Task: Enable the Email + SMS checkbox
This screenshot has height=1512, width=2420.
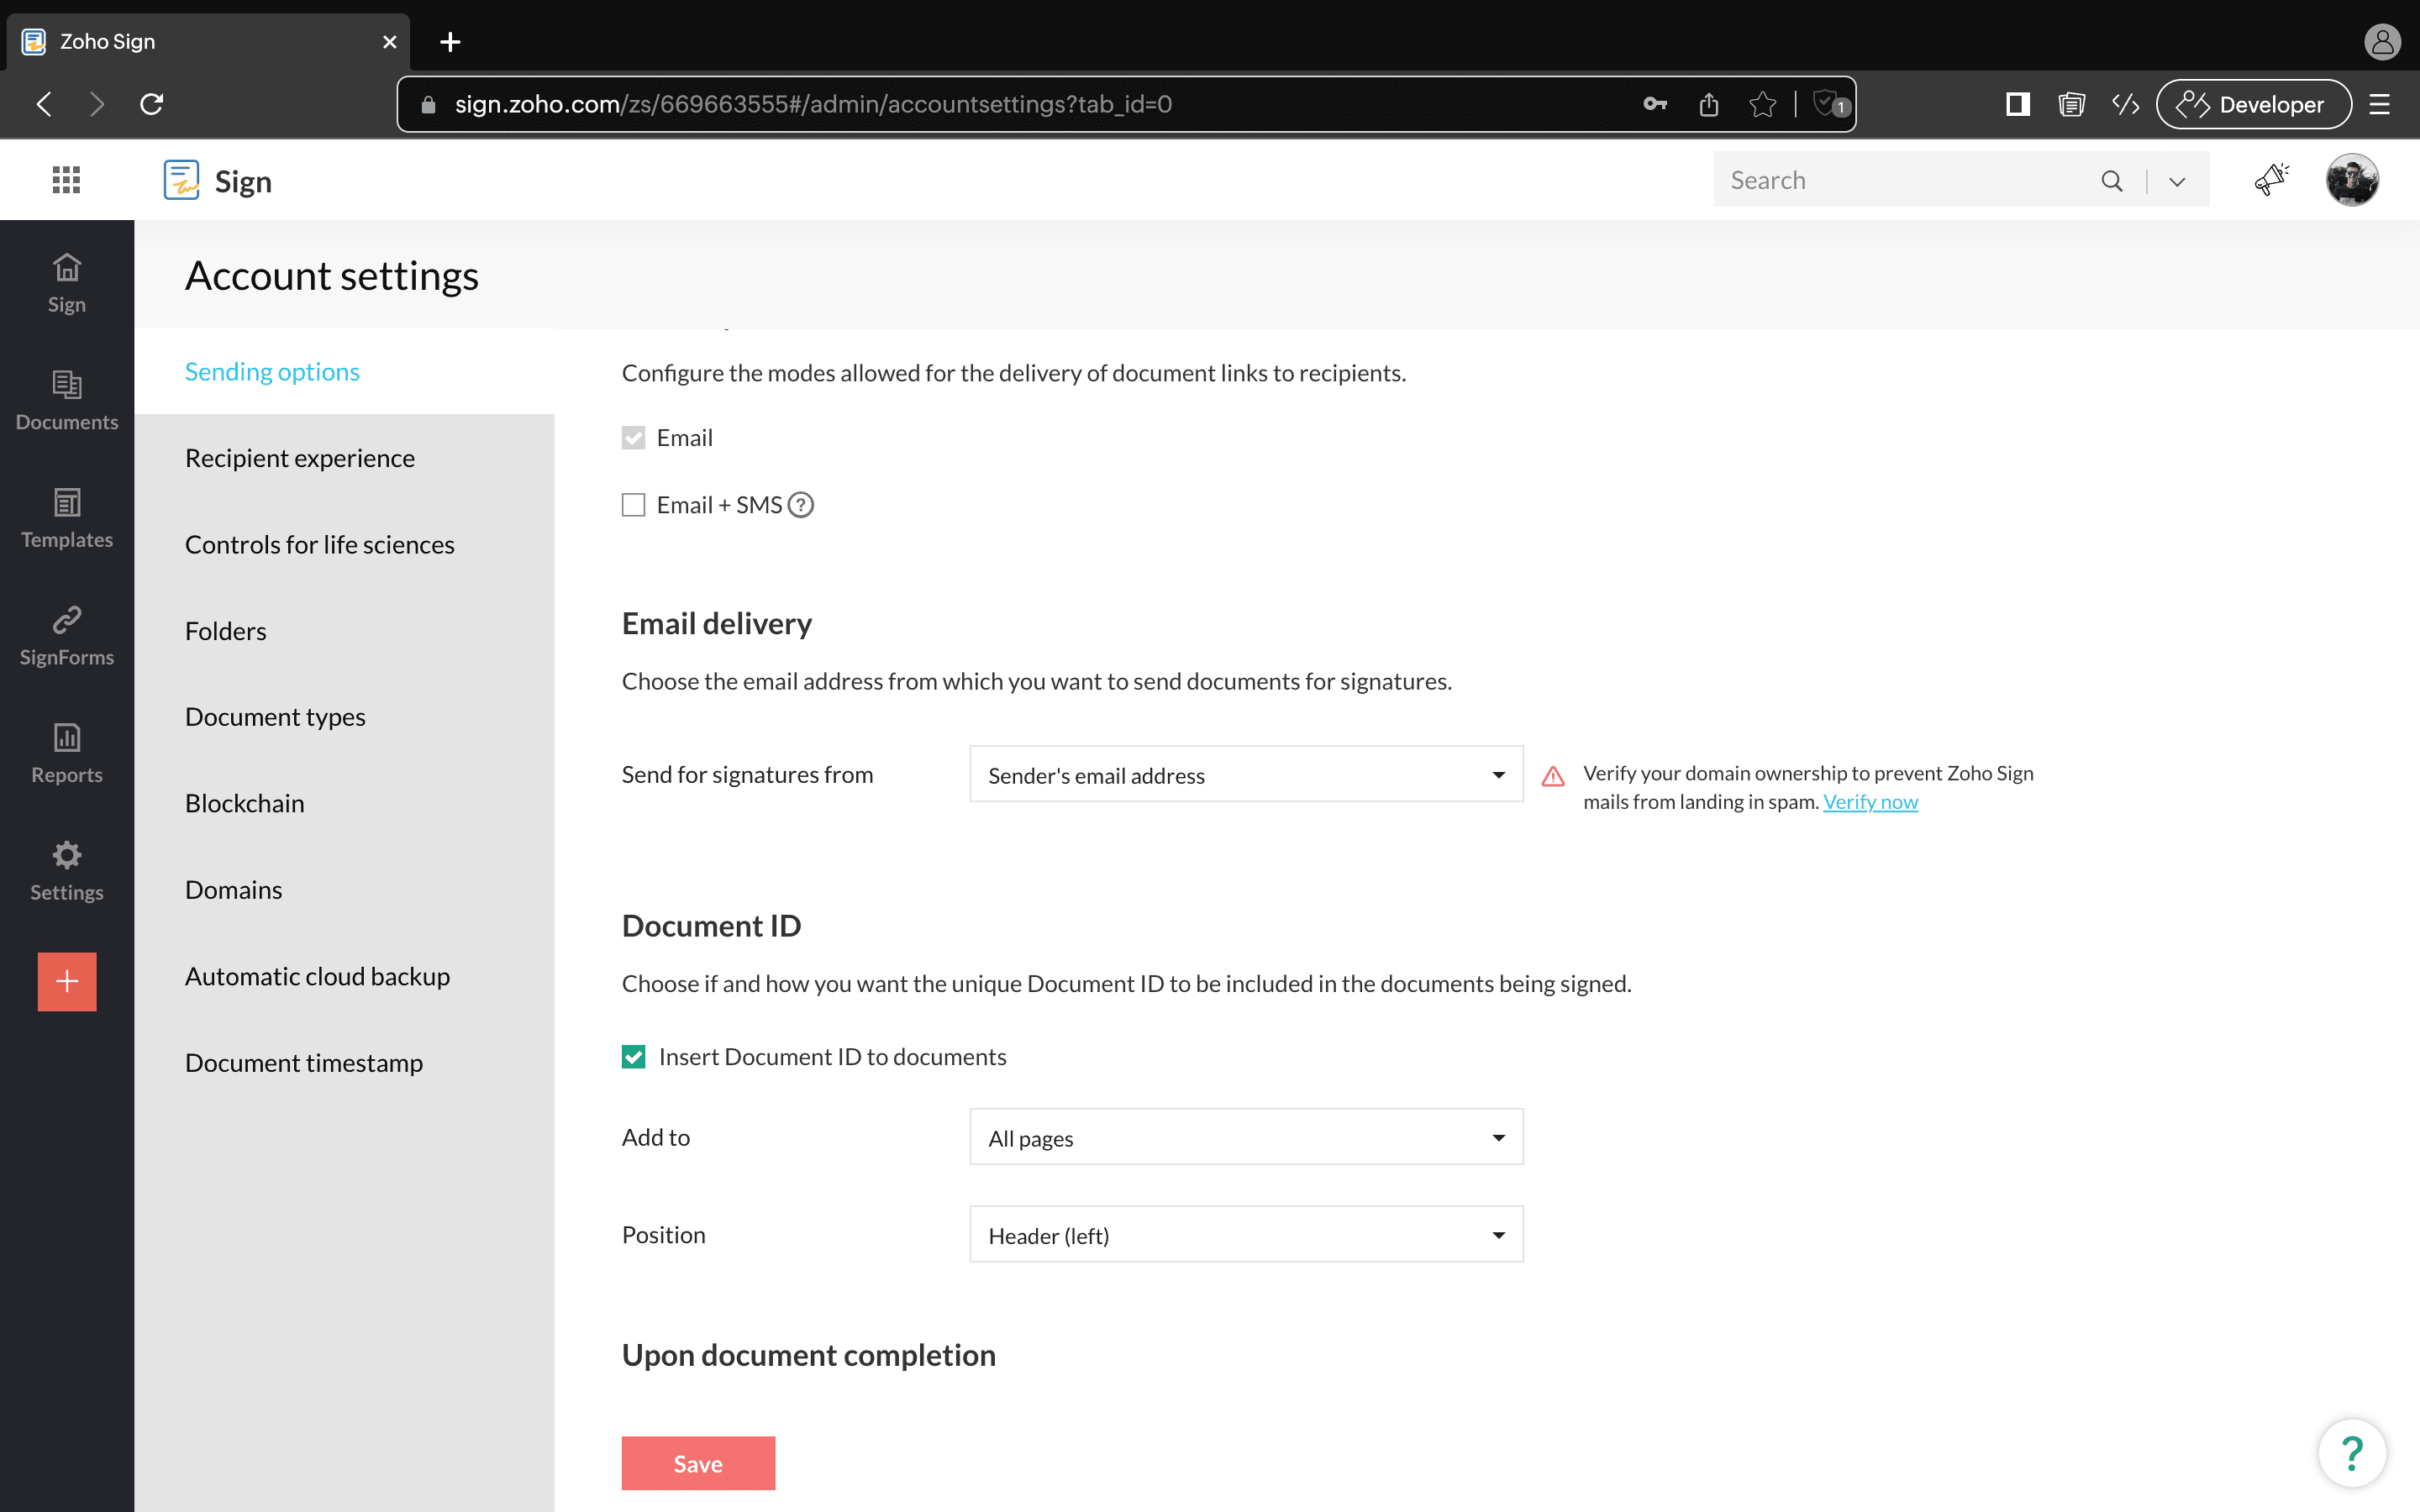Action: pyautogui.click(x=633, y=505)
